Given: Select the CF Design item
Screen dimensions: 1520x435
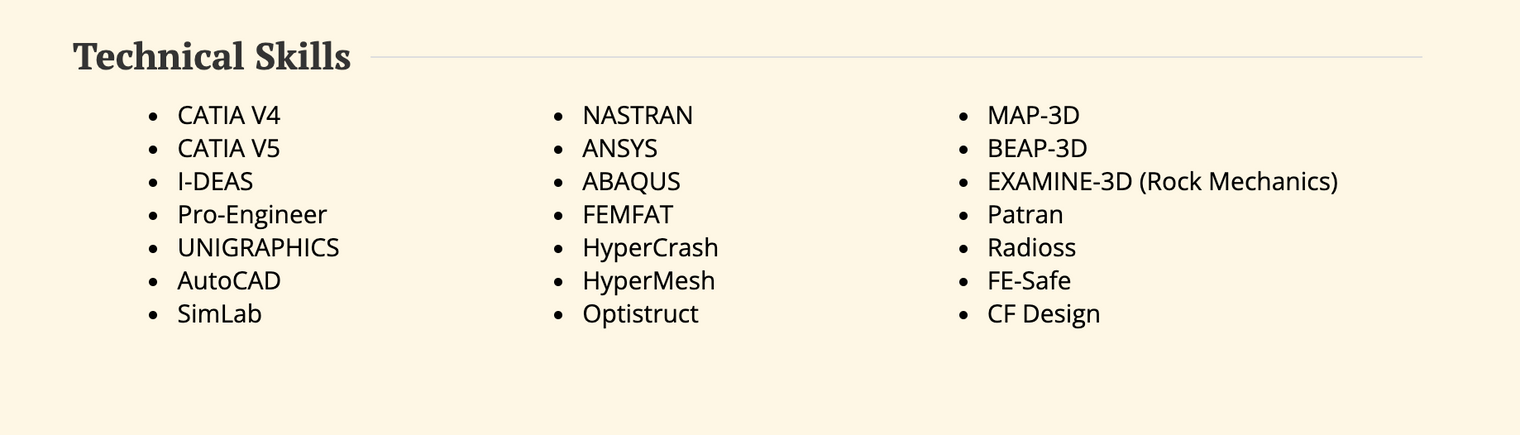Looking at the screenshot, I should tap(1044, 314).
